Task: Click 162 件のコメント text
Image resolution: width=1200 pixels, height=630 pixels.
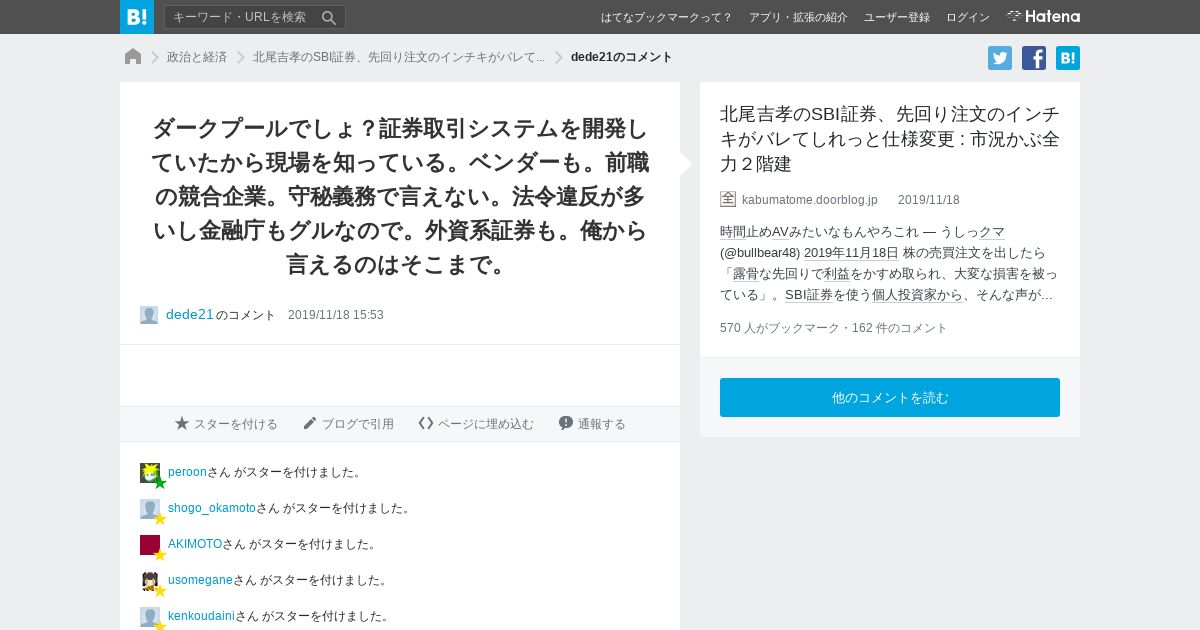Action: pyautogui.click(x=899, y=328)
